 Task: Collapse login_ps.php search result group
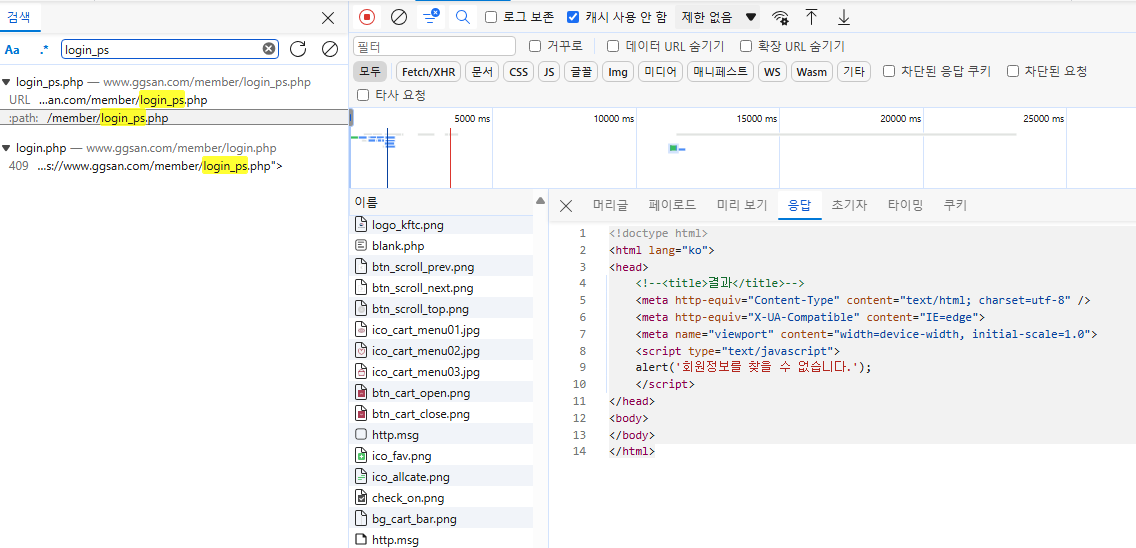[x=6, y=83]
